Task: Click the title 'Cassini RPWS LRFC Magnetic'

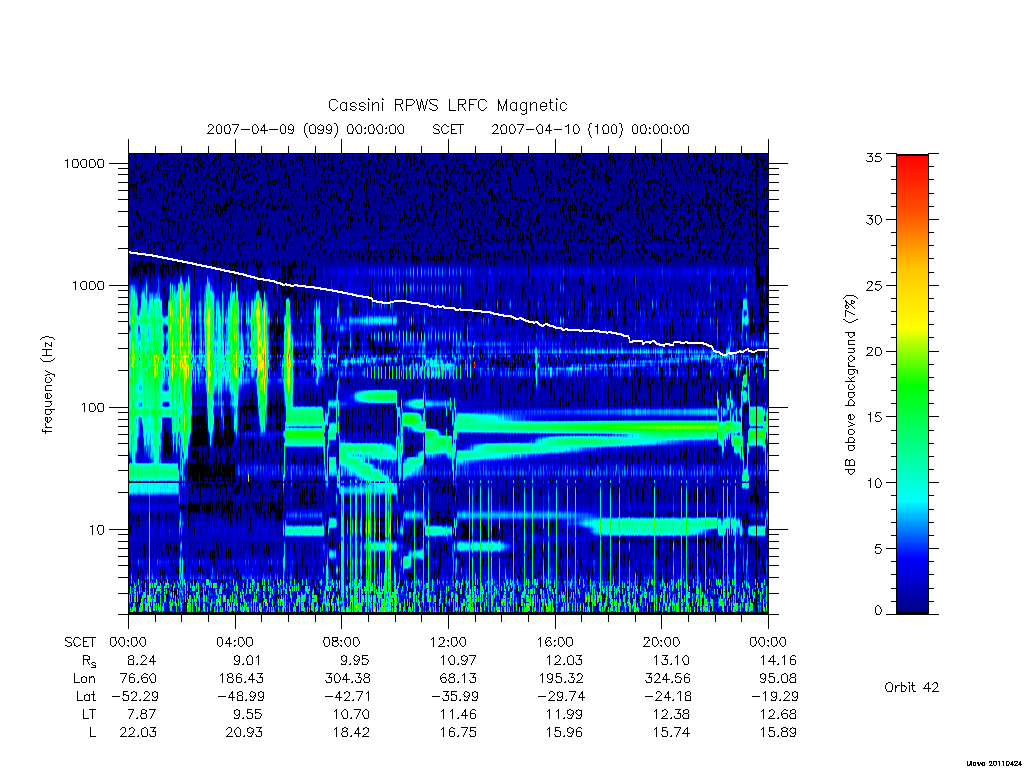Action: coord(447,105)
